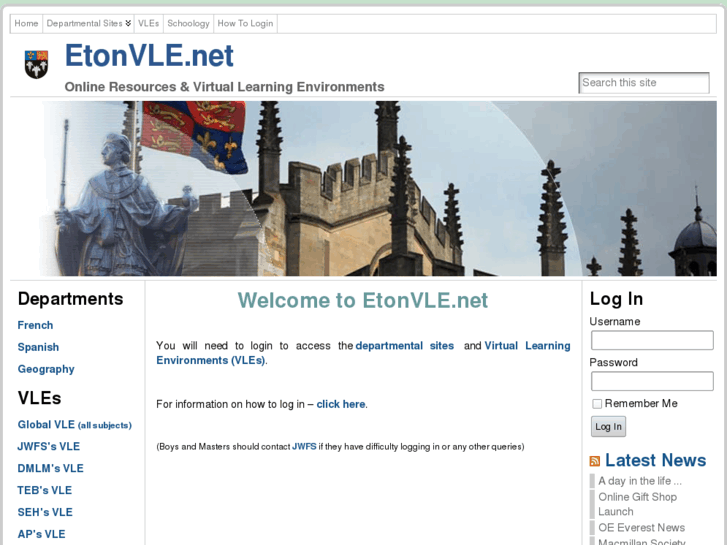Tick the Remember Me checkbox
The width and height of the screenshot is (727, 545).
pos(597,404)
